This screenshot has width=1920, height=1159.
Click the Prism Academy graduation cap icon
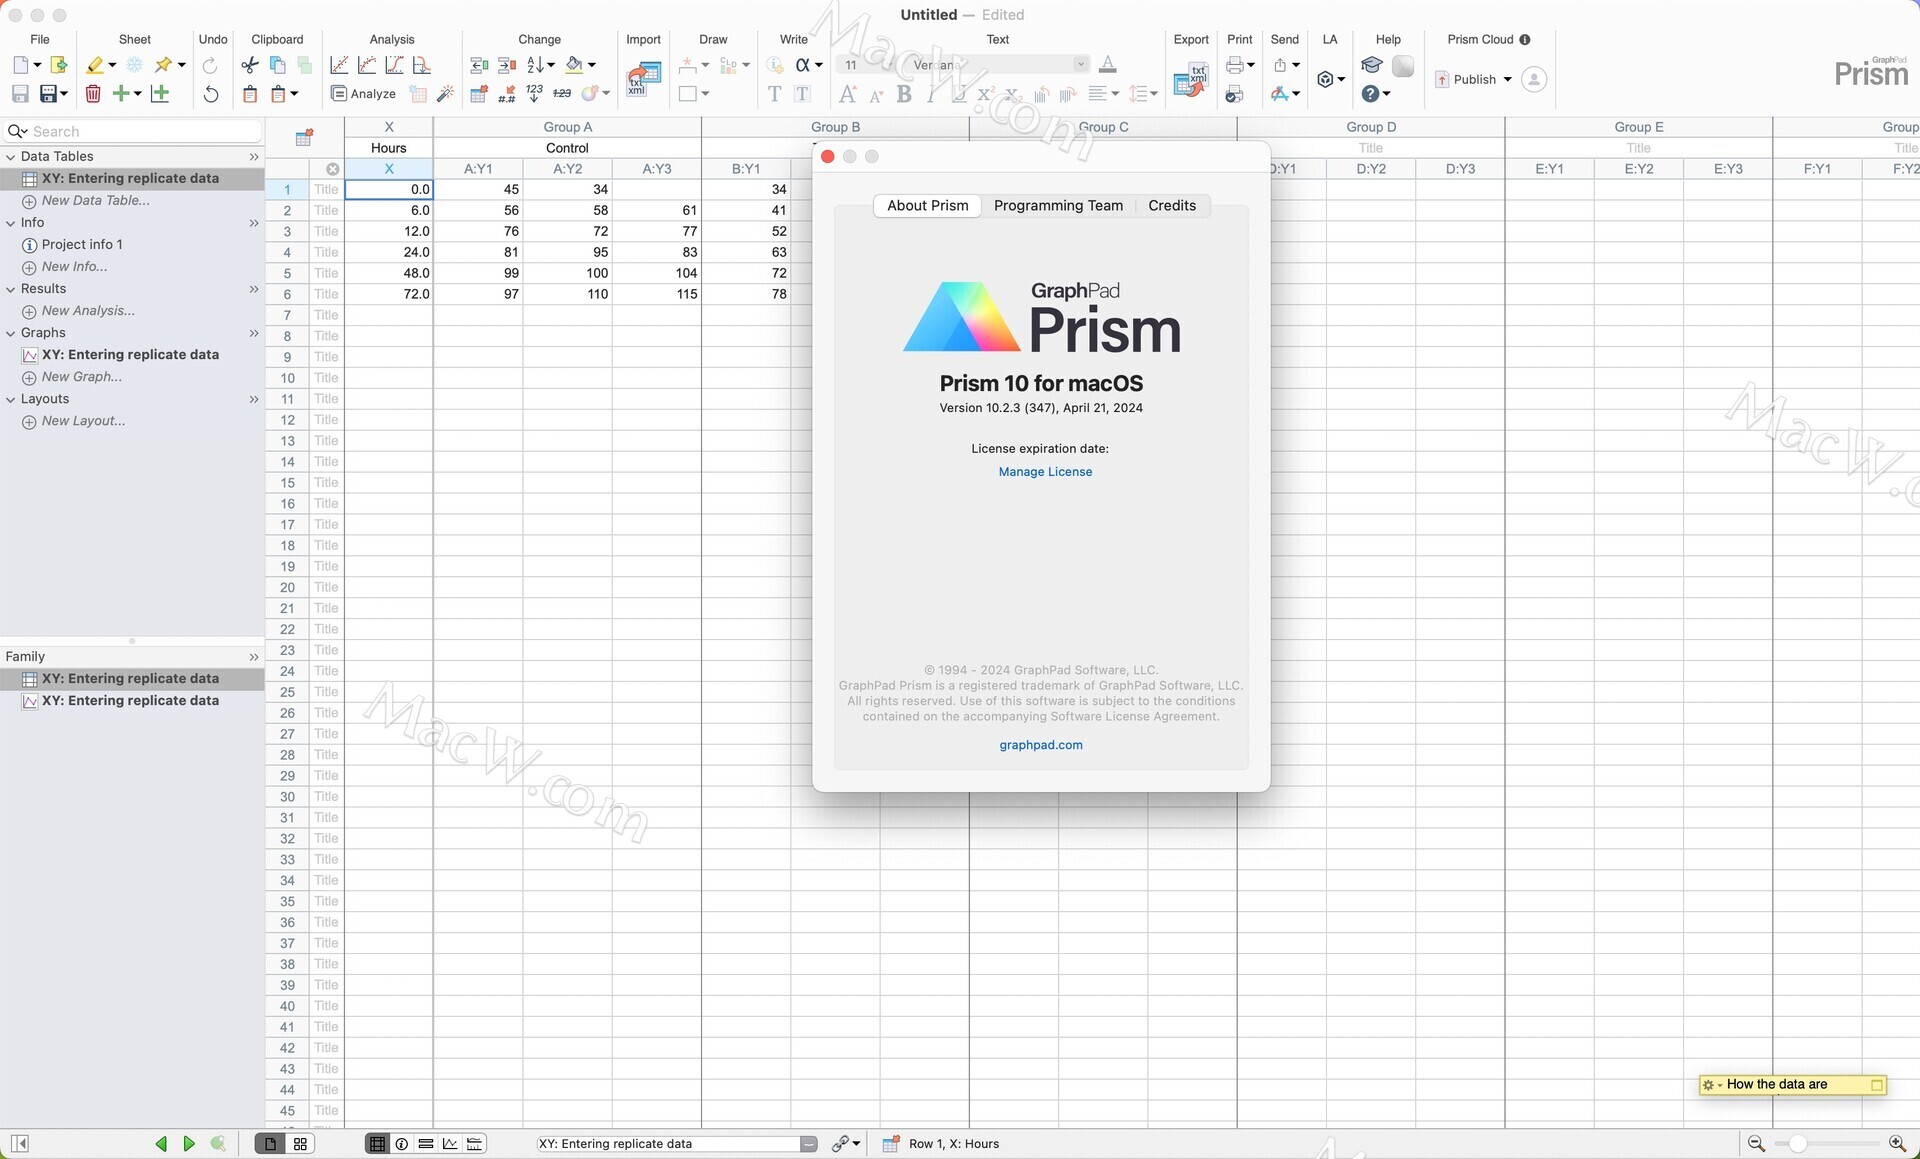tap(1372, 65)
